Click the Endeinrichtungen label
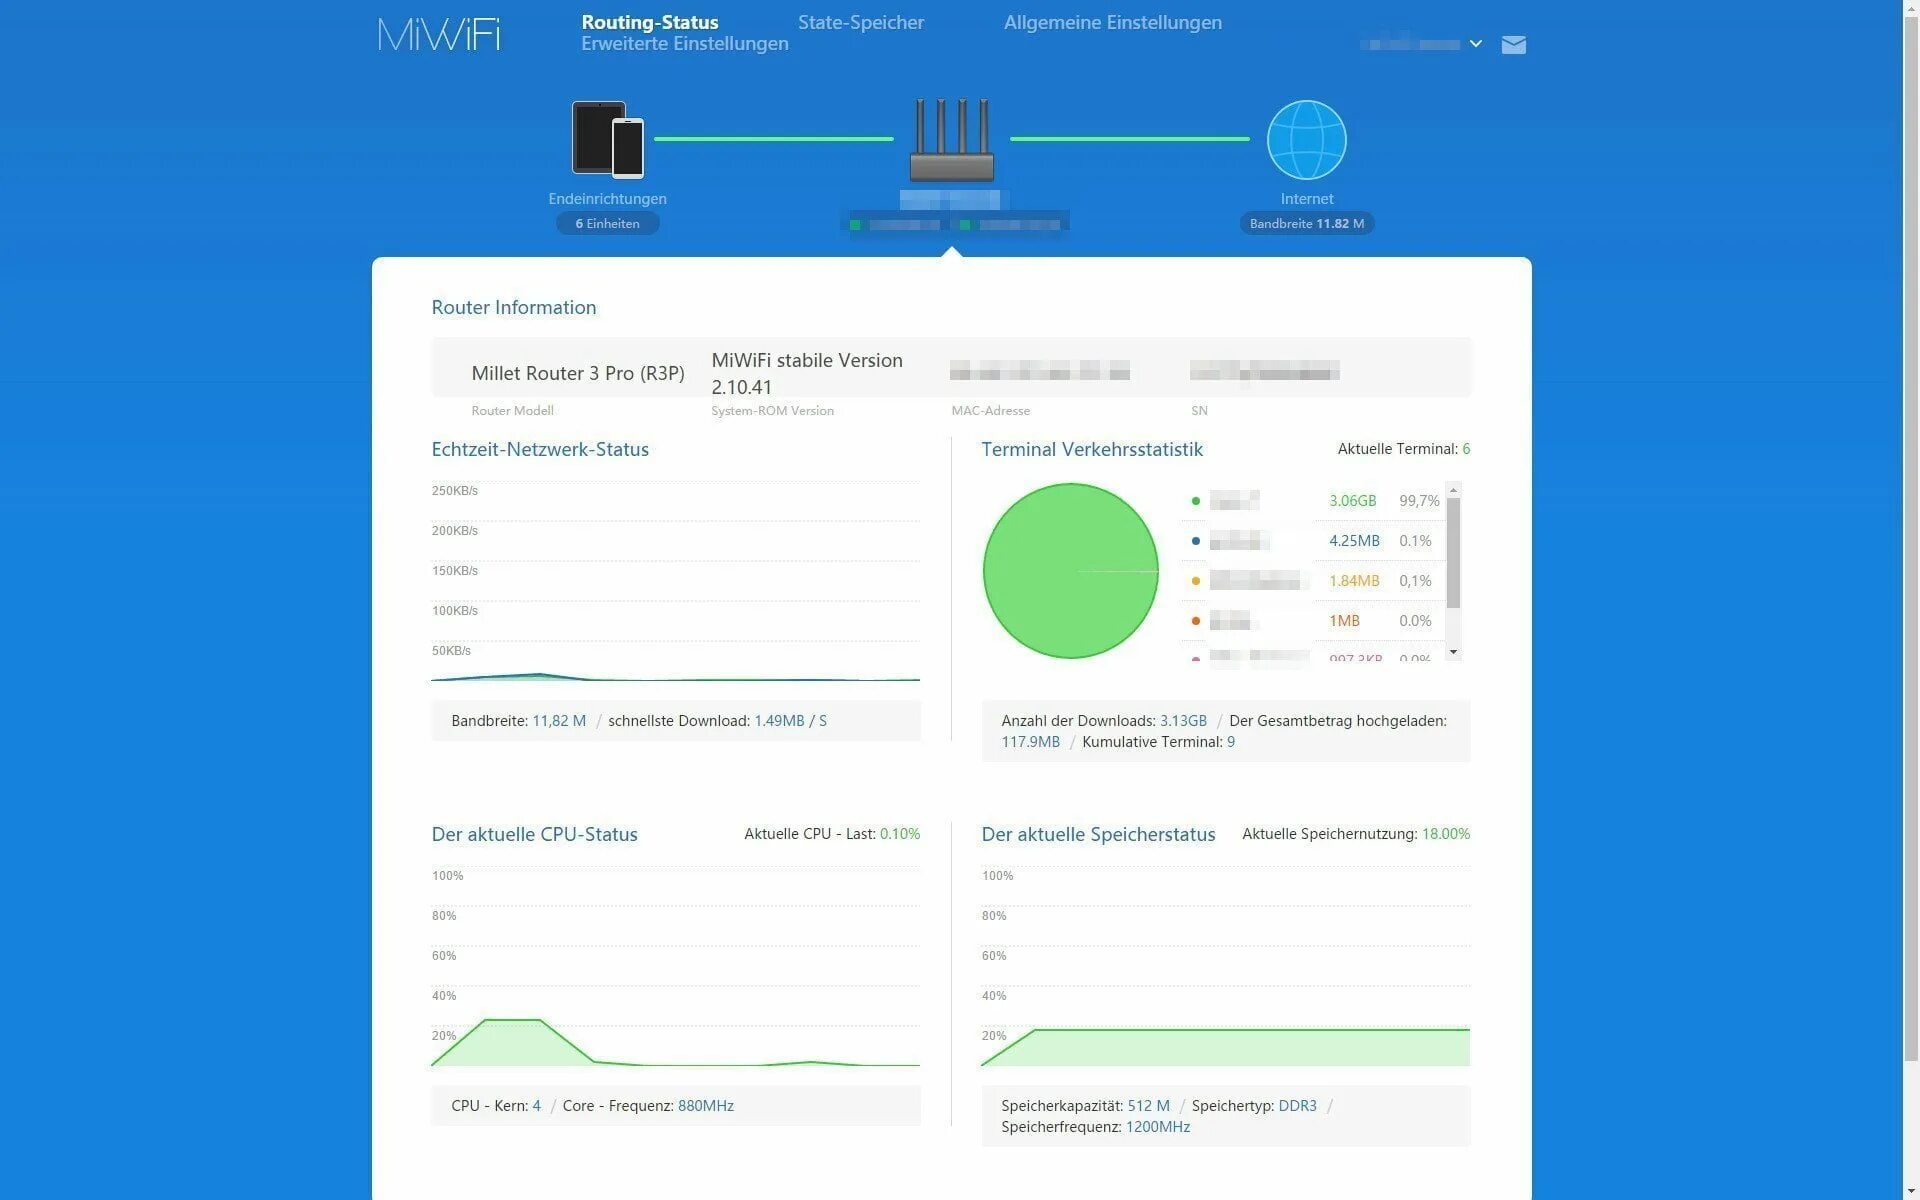 click(x=607, y=199)
